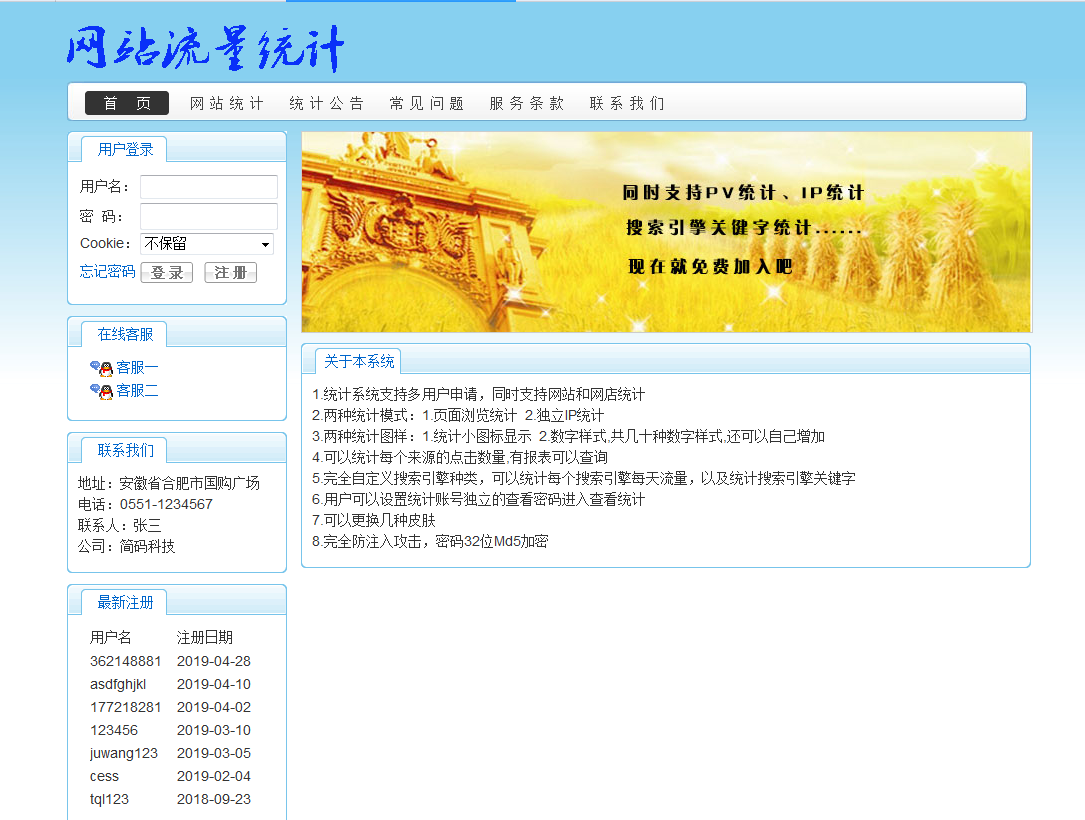View the 服务条款 page
The height and width of the screenshot is (820, 1085).
coord(527,103)
